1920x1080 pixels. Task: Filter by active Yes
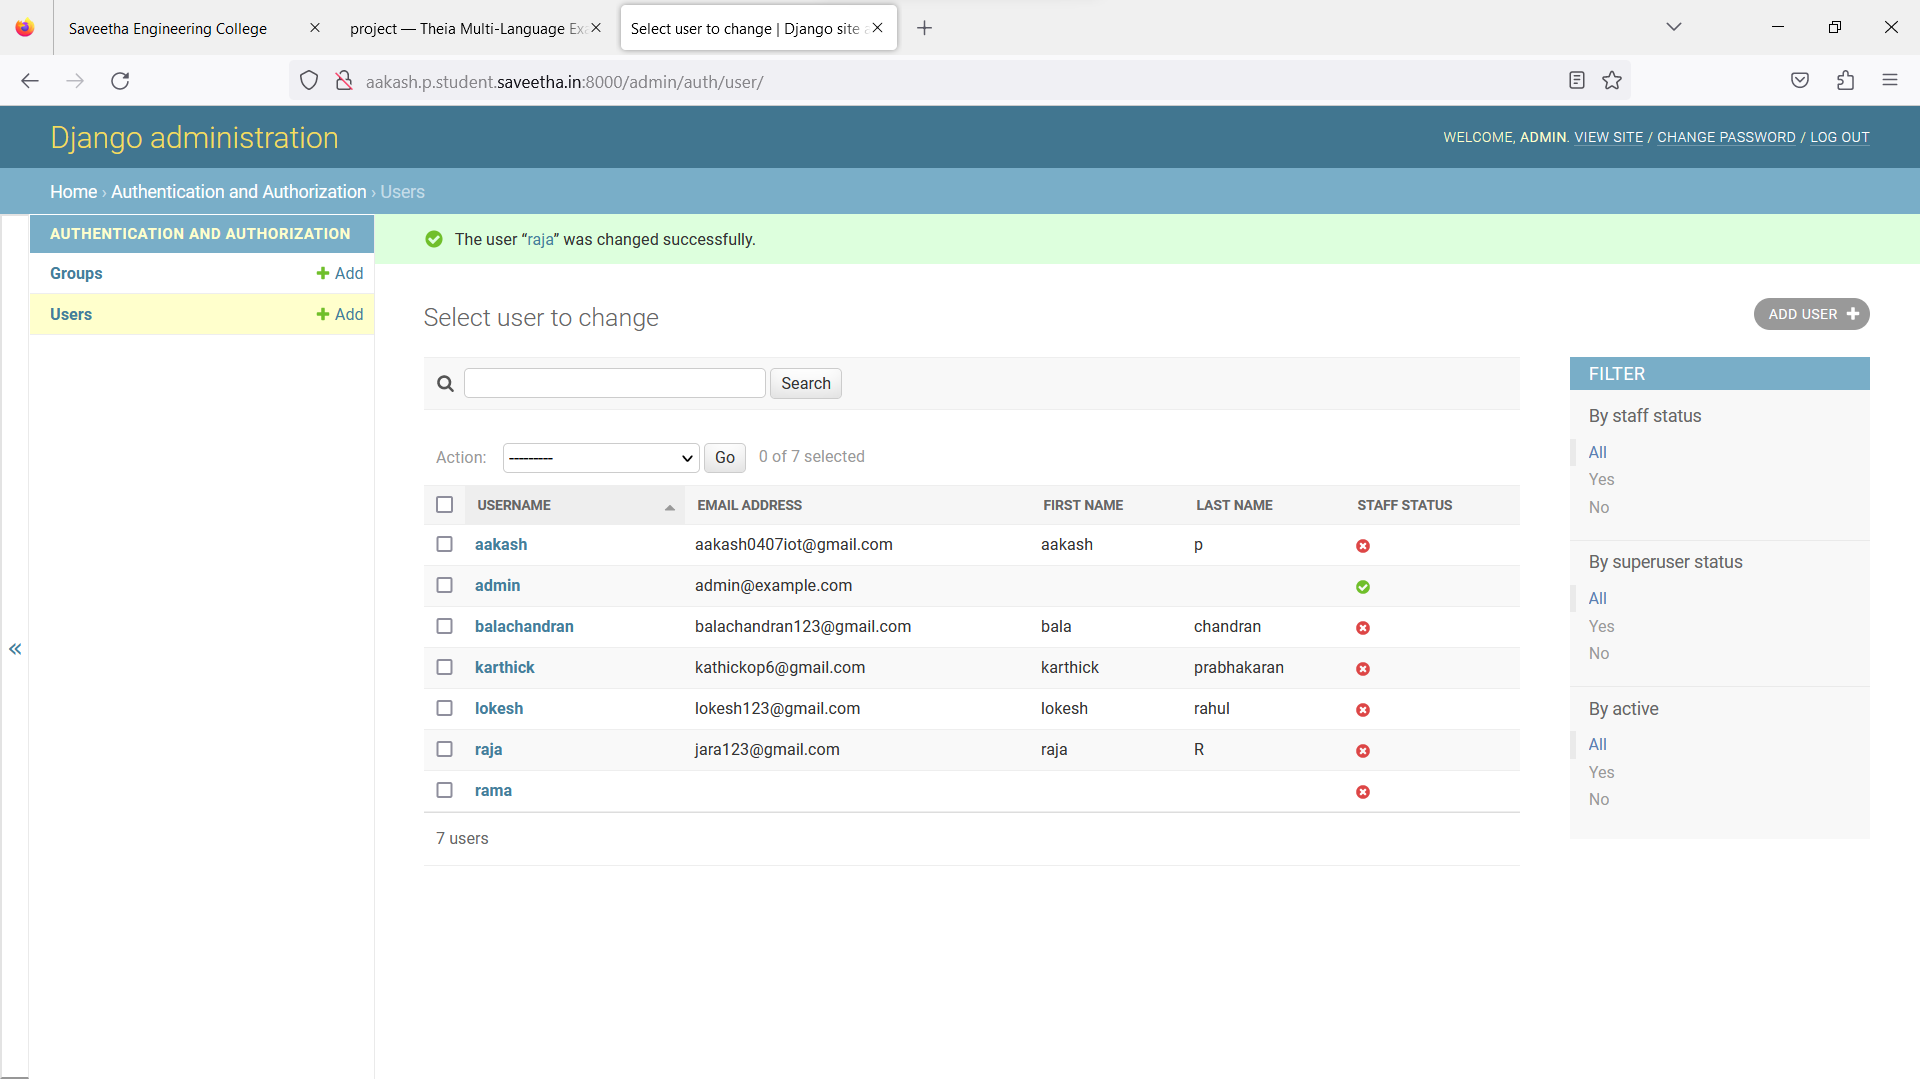[1601, 773]
